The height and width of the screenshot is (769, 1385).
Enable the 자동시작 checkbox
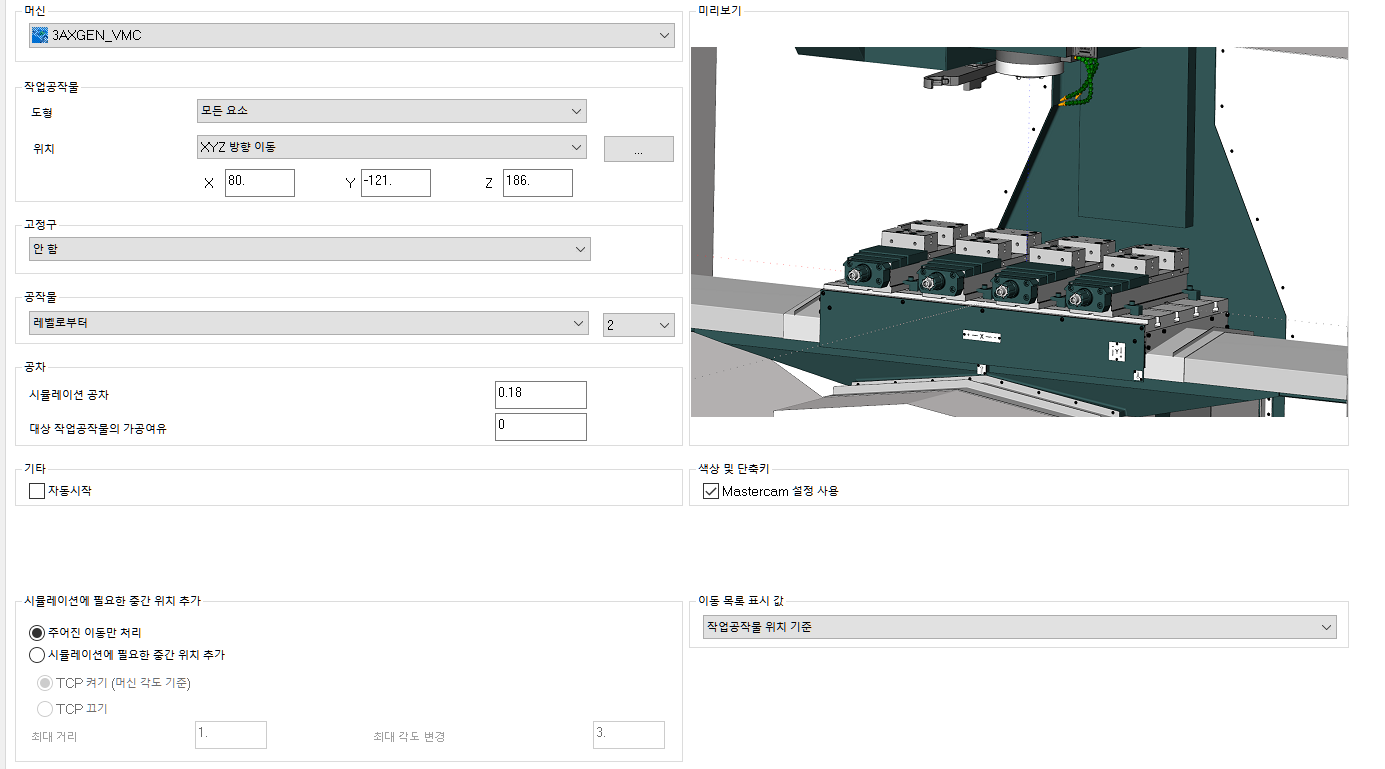(37, 491)
